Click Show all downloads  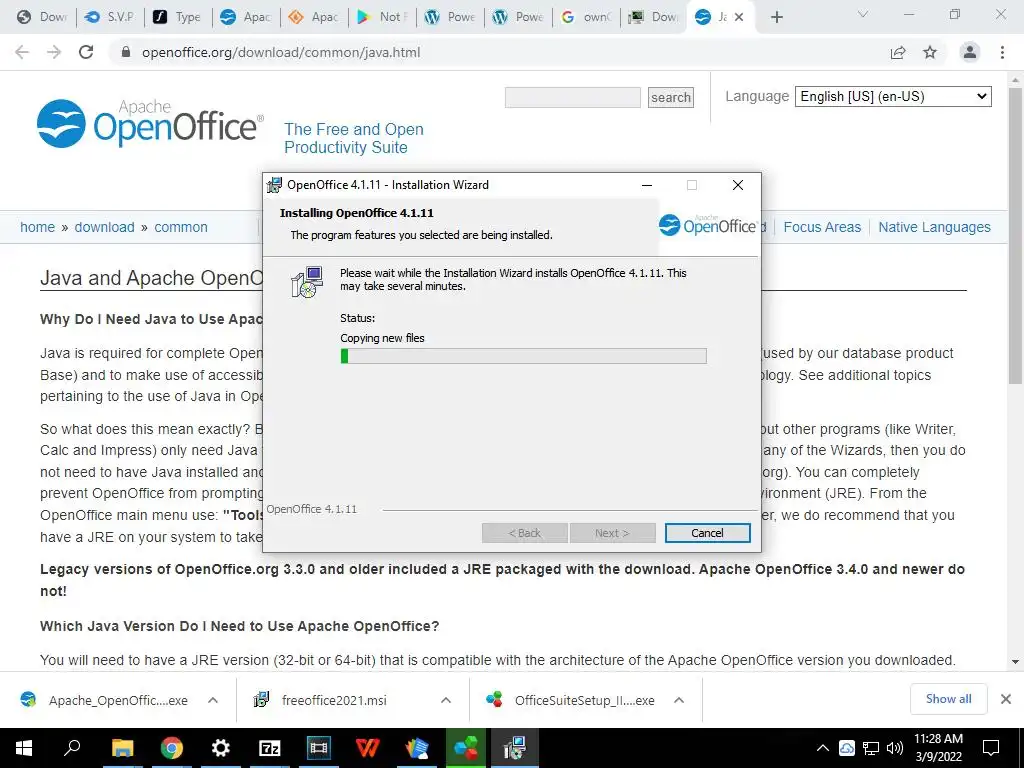[x=948, y=699]
